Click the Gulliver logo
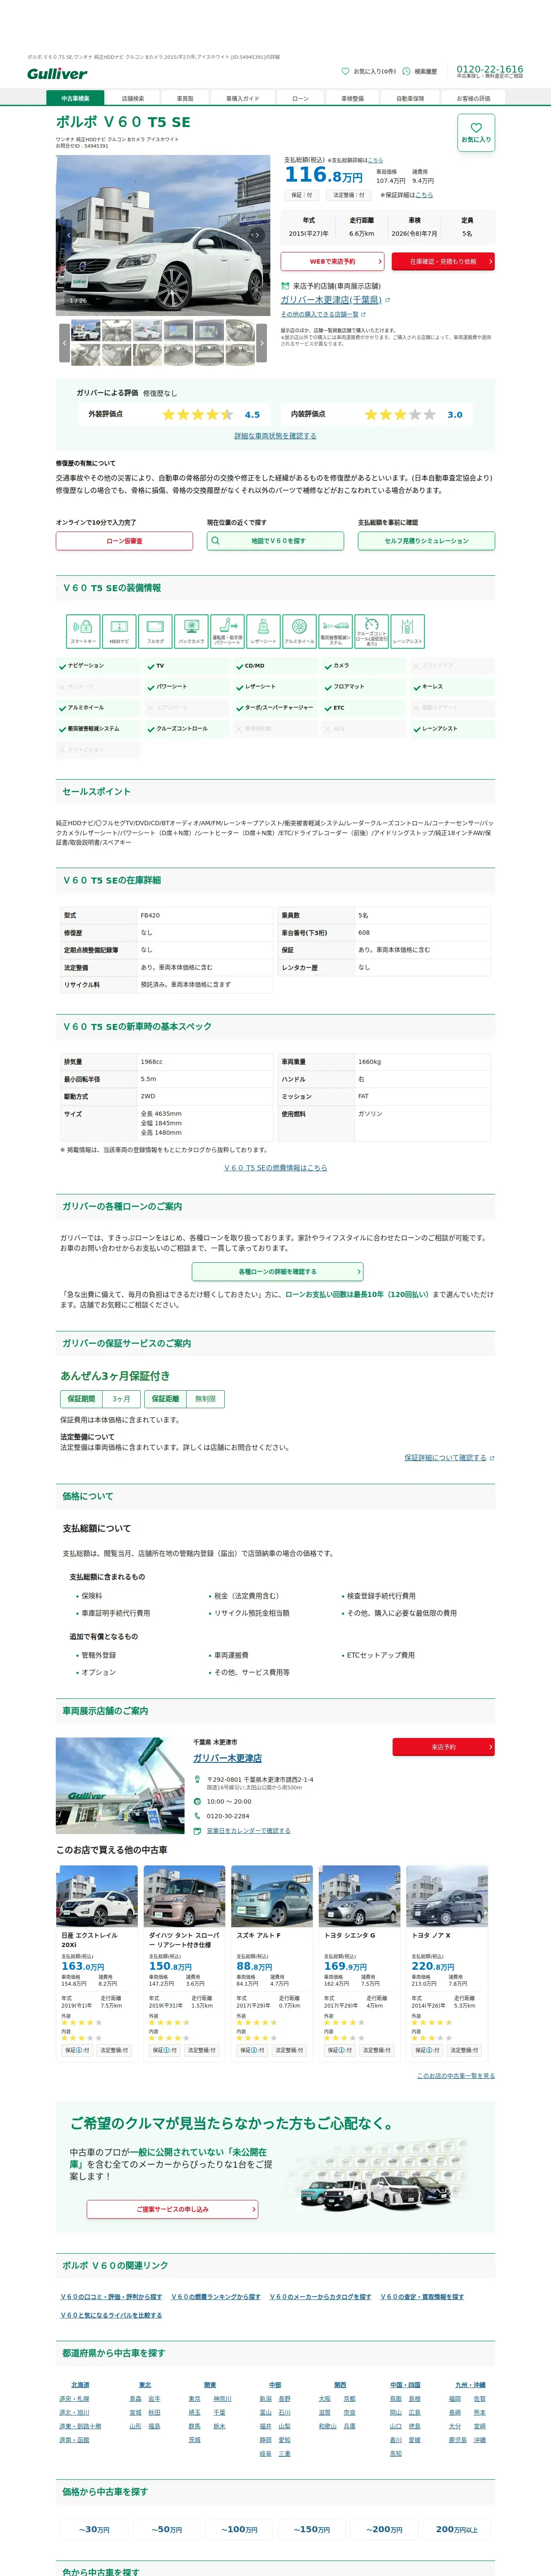This screenshot has width=551, height=2576. coord(57,74)
